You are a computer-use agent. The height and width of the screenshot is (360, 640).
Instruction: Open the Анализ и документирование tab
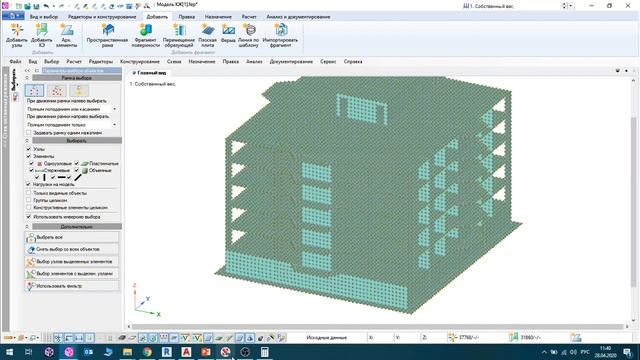coord(298,17)
